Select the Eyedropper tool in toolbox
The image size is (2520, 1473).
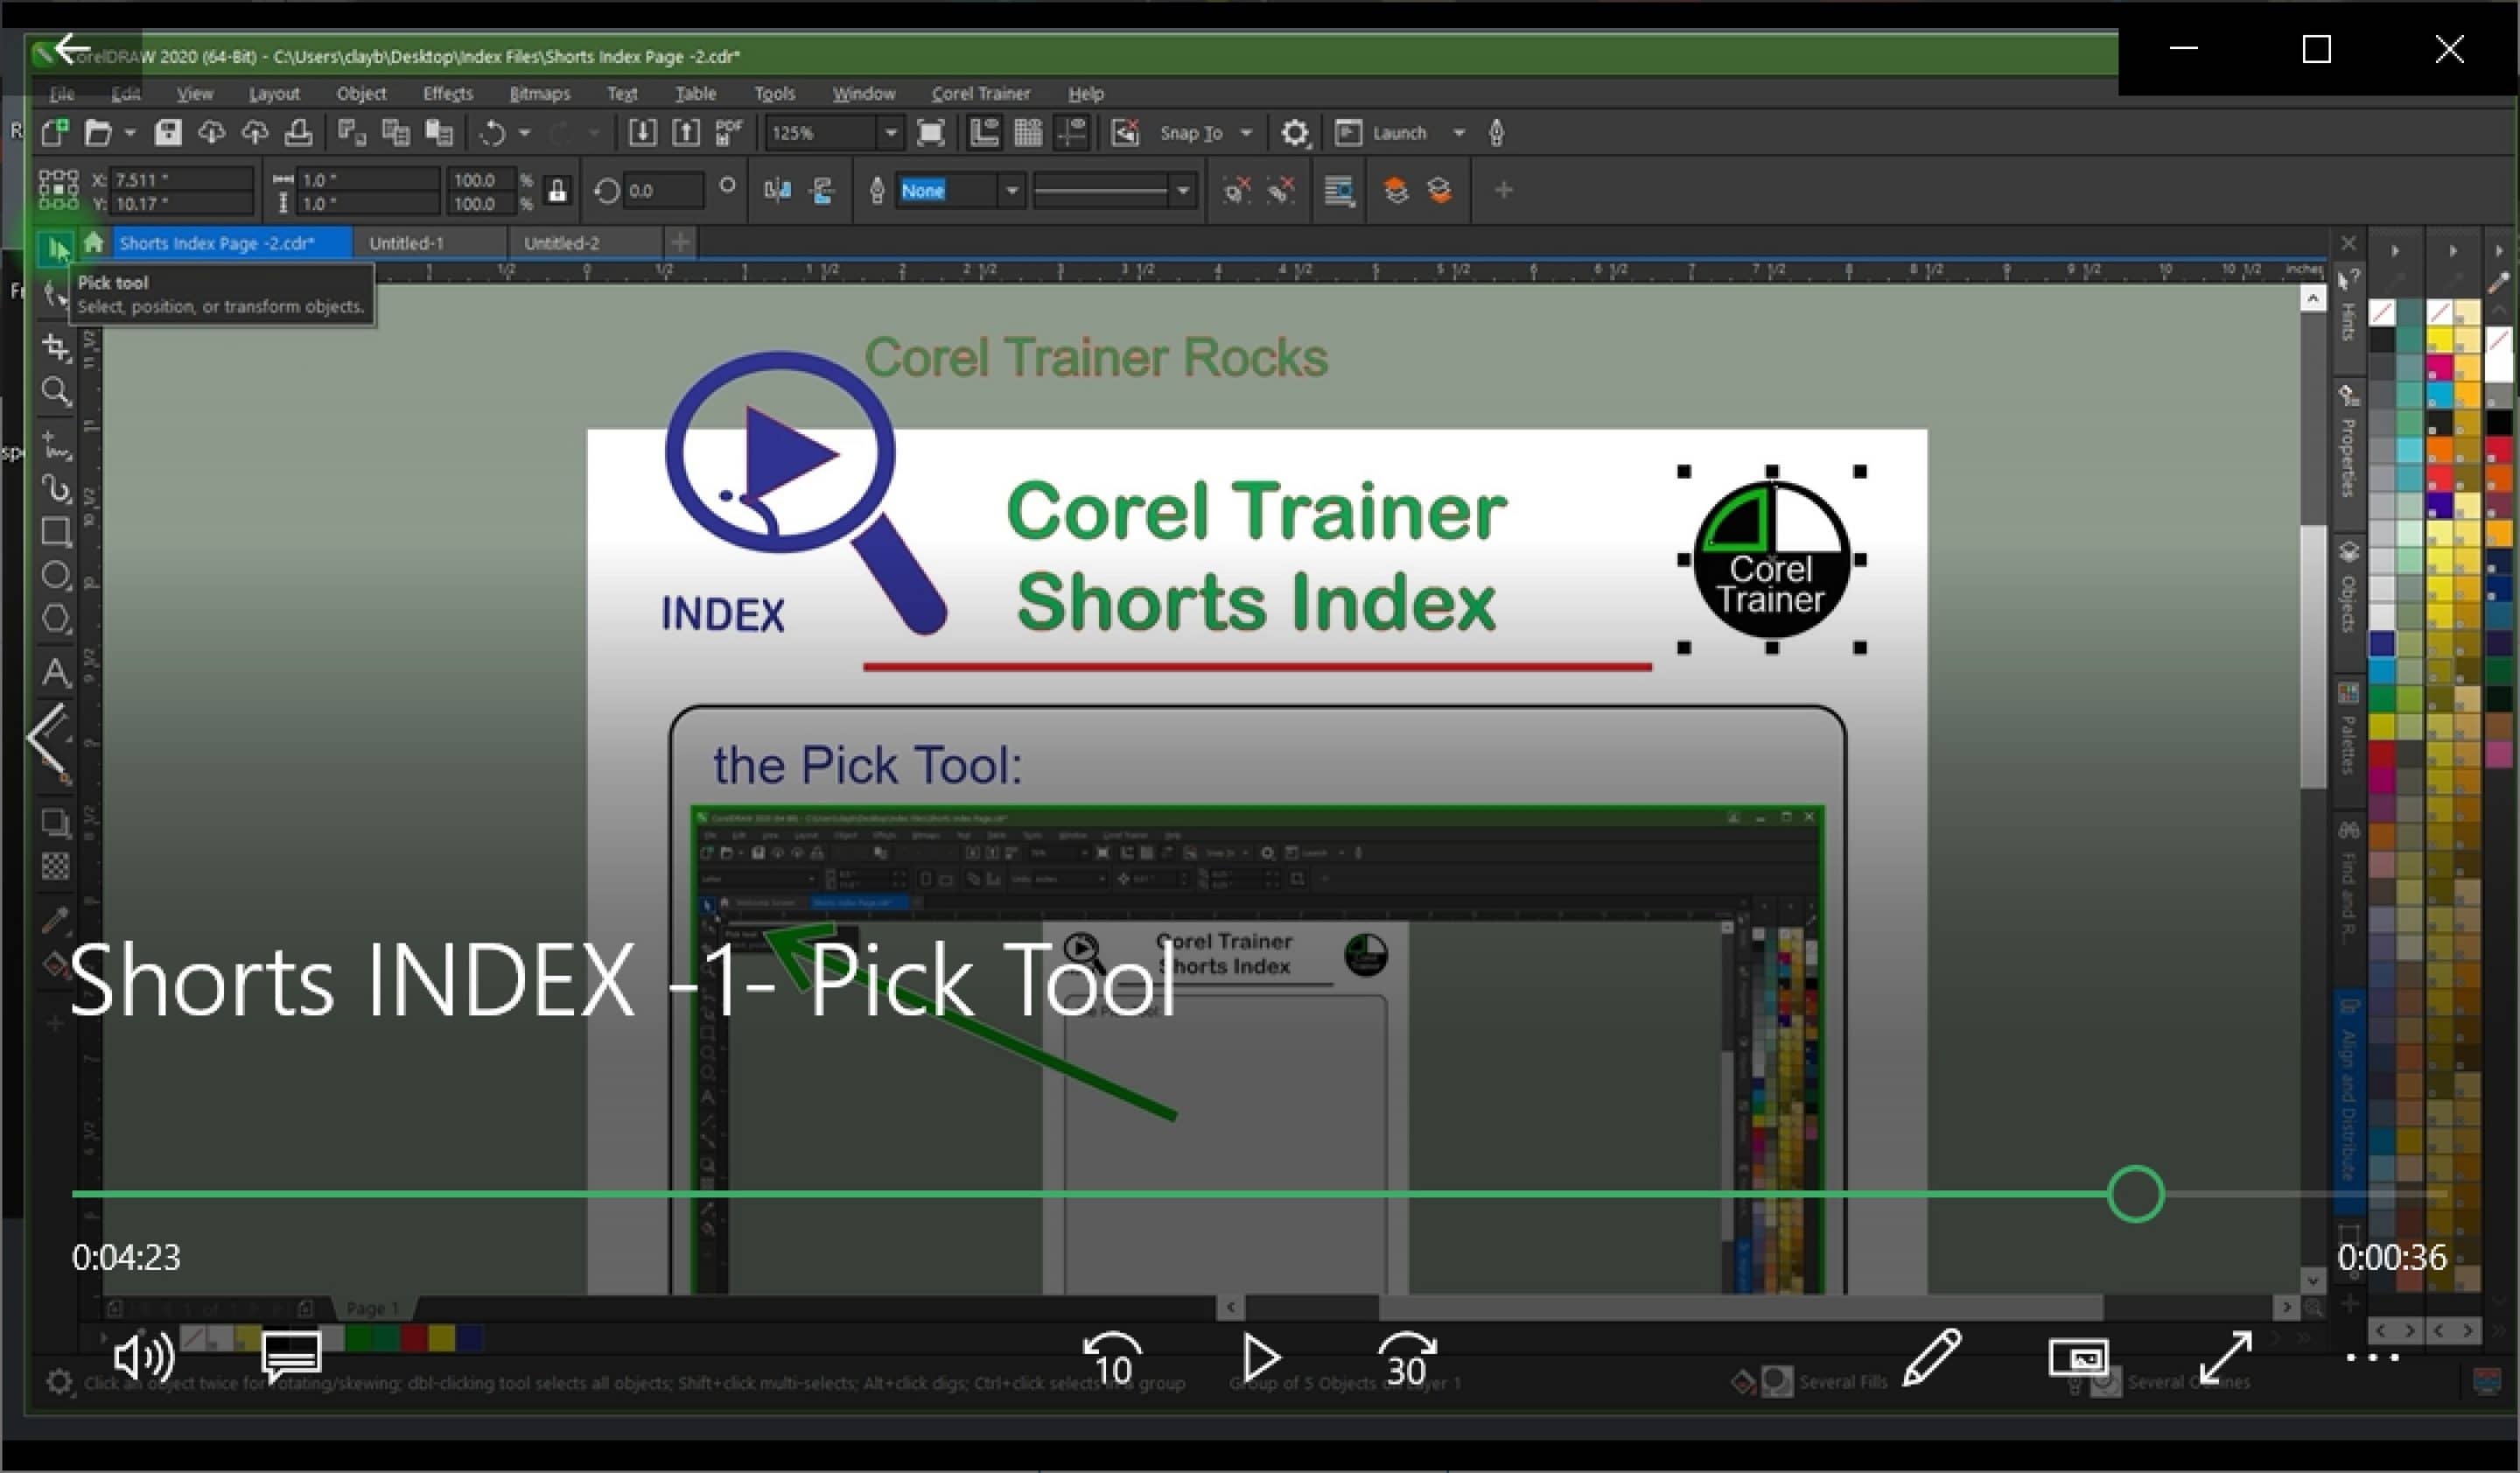tap(56, 920)
